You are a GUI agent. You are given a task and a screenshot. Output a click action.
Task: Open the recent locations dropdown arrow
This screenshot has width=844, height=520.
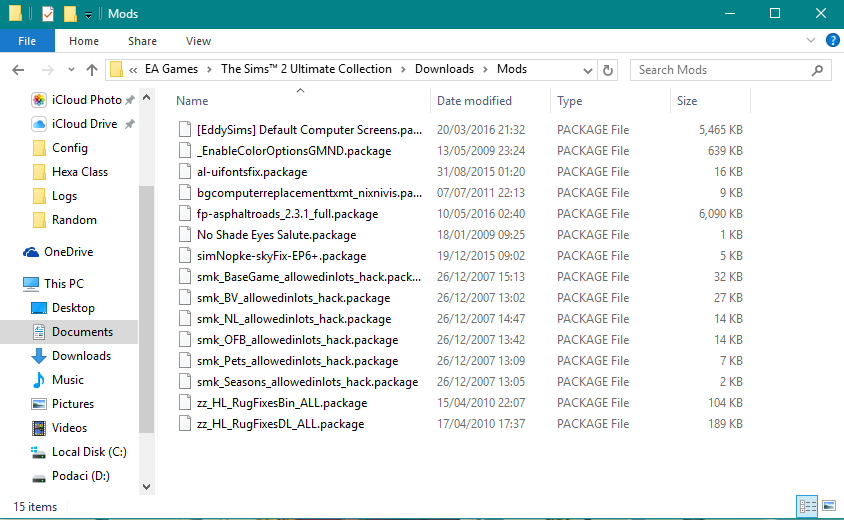coord(69,70)
